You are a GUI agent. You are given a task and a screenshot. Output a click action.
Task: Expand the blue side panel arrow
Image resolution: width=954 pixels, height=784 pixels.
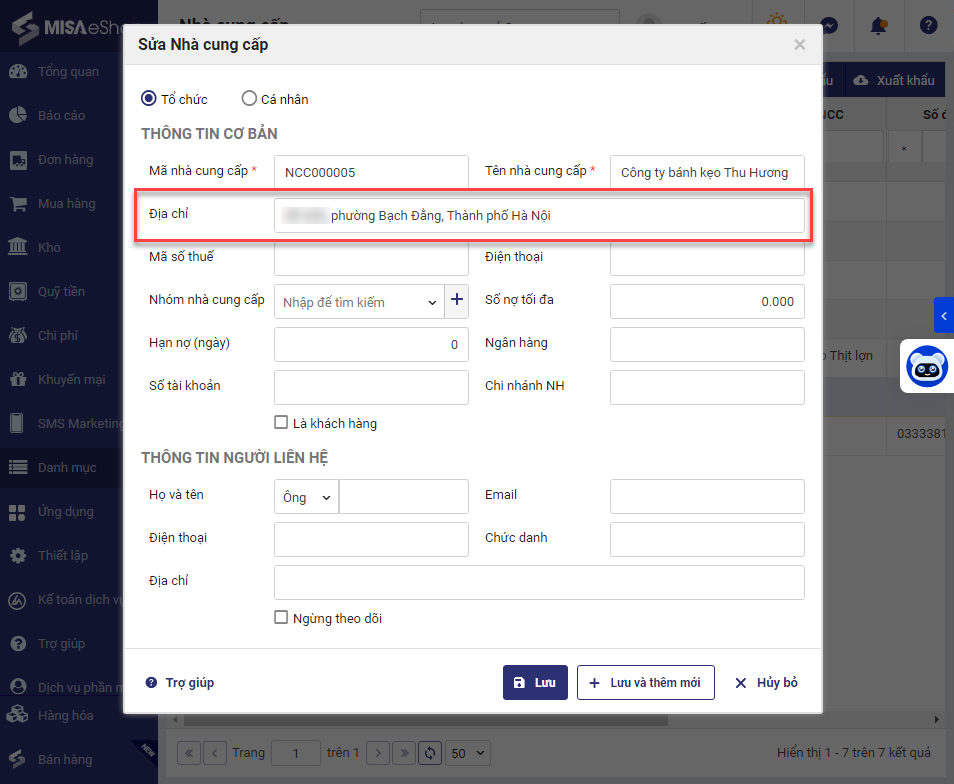[944, 316]
